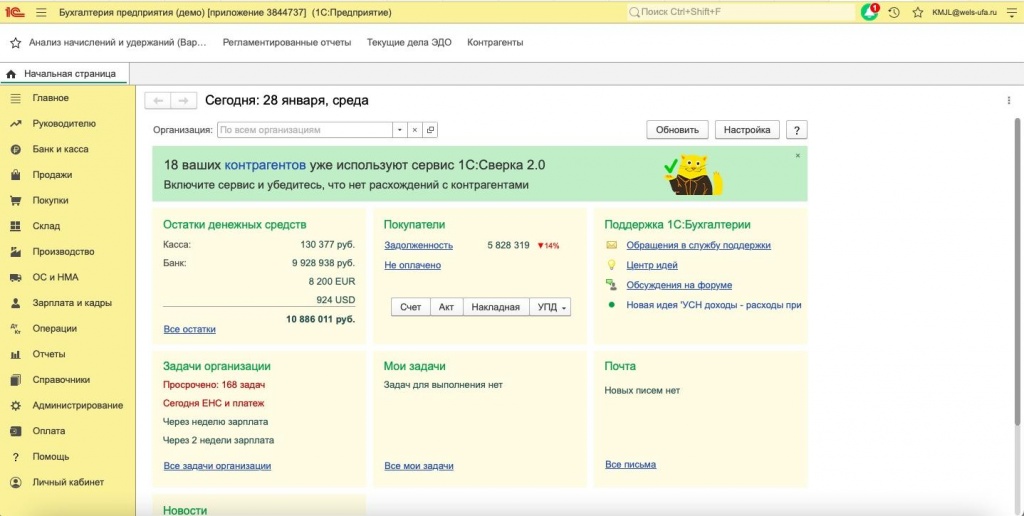Create a Счет document for buyers
The height and width of the screenshot is (516, 1024).
411,307
